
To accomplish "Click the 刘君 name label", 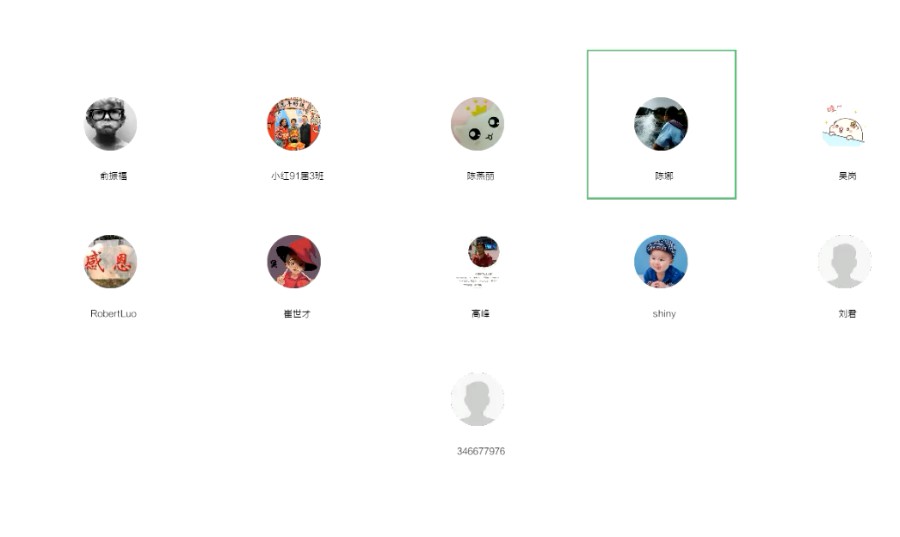I will (848, 314).
